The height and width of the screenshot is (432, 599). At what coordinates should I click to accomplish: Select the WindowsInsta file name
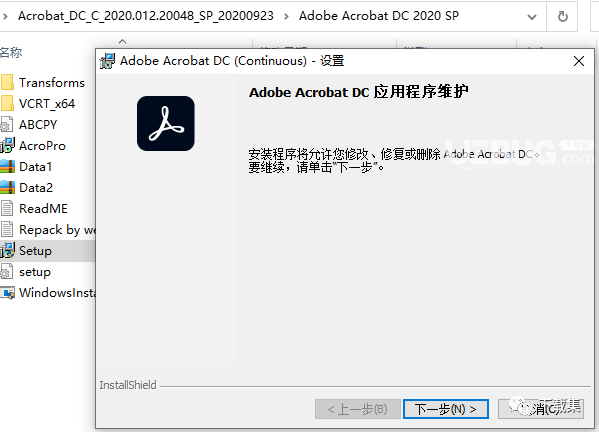pos(57,293)
